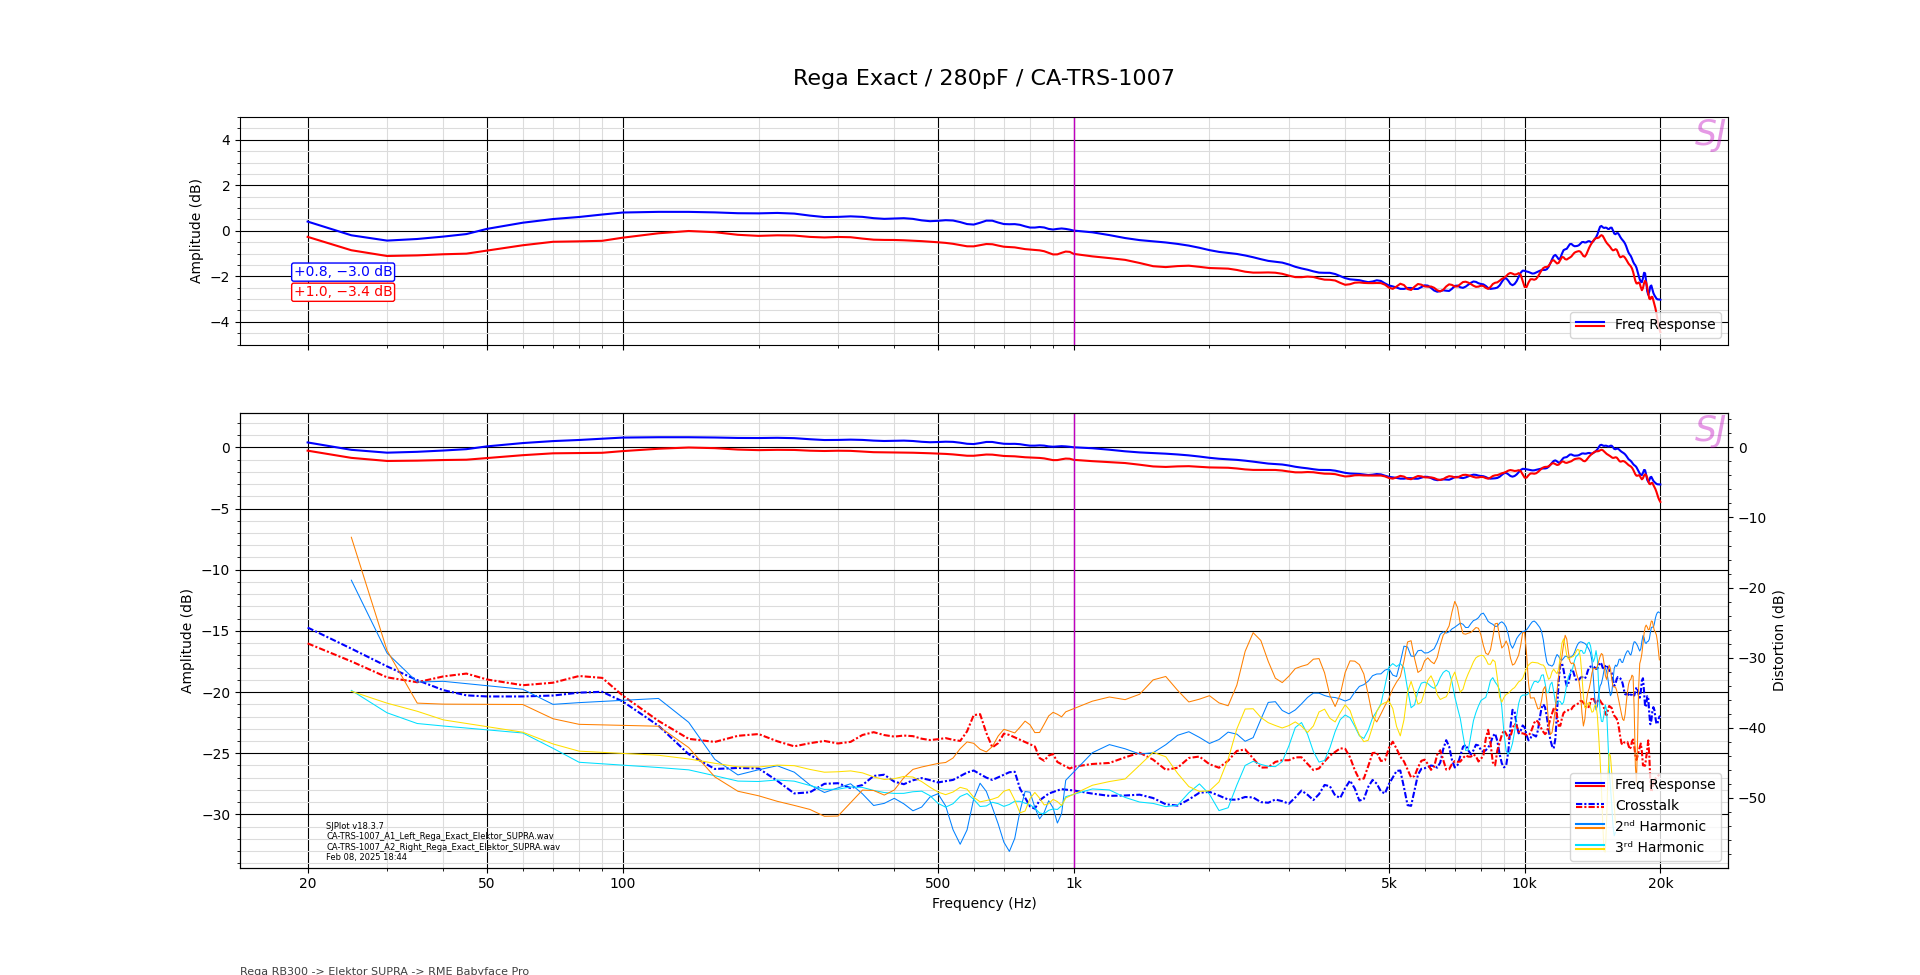1920x975 pixels.
Task: Click the "4" tick label on upper chart
Action: tap(226, 140)
